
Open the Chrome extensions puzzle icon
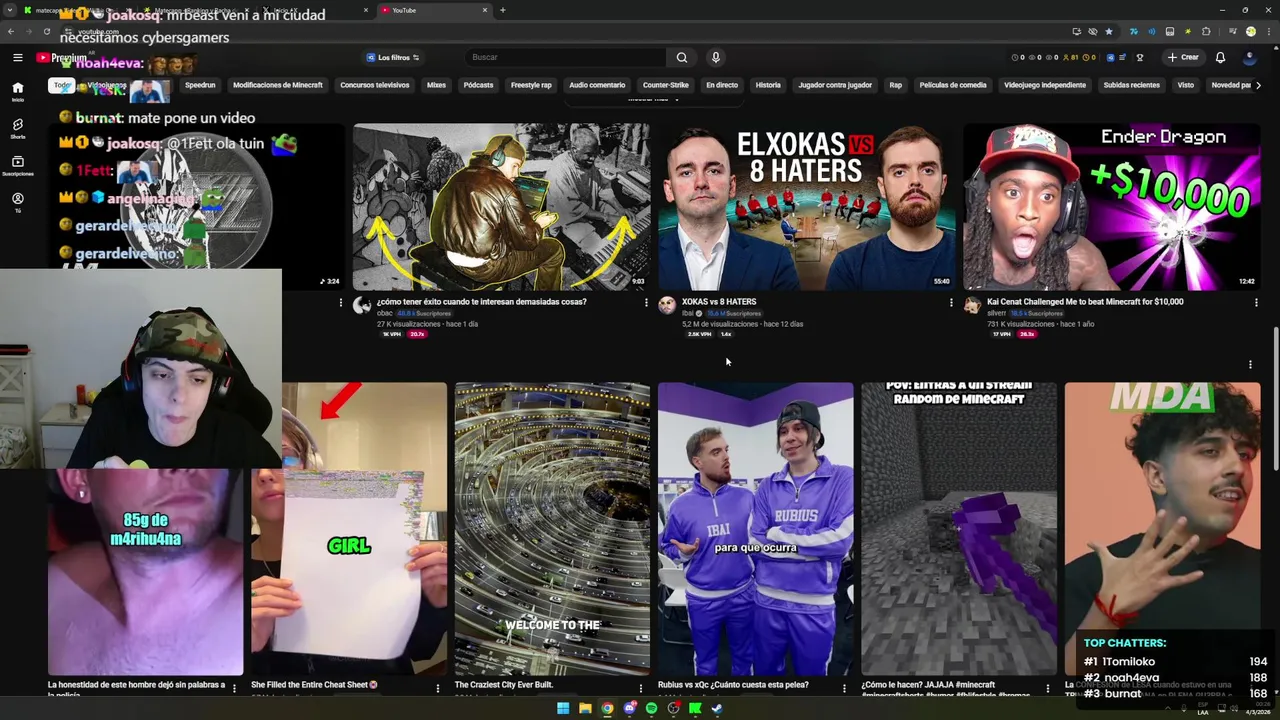tap(1206, 32)
